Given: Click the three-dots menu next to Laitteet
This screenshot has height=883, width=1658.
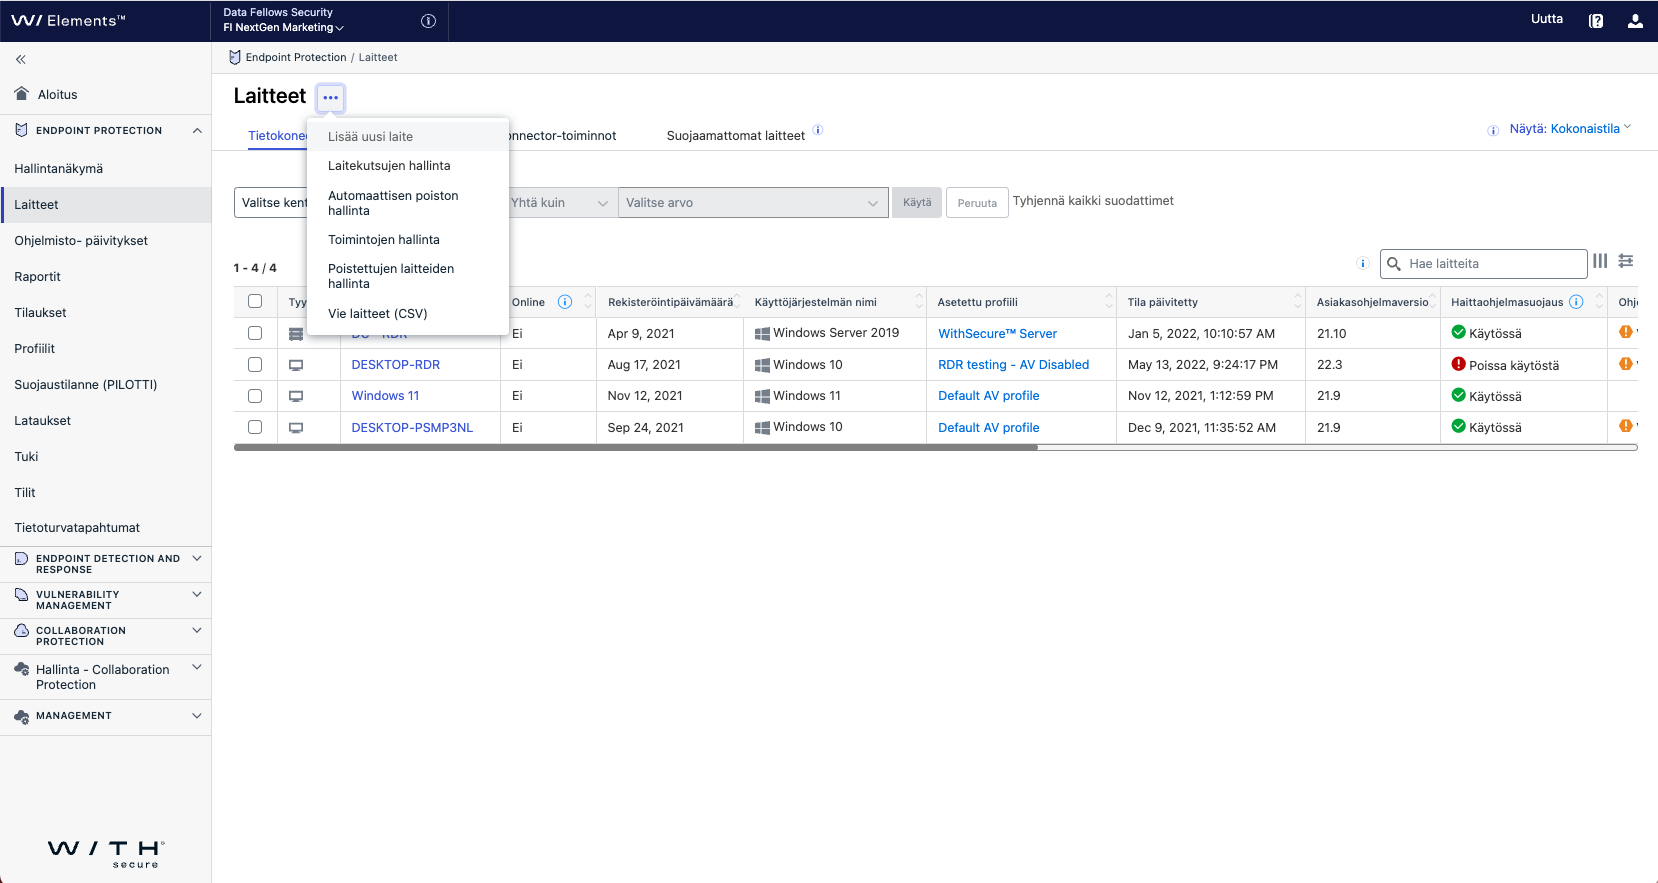Looking at the screenshot, I should click(330, 98).
